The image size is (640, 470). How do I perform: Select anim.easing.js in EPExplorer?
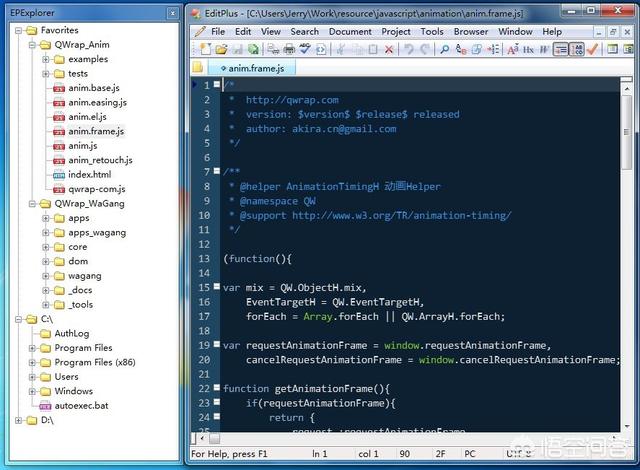98,102
